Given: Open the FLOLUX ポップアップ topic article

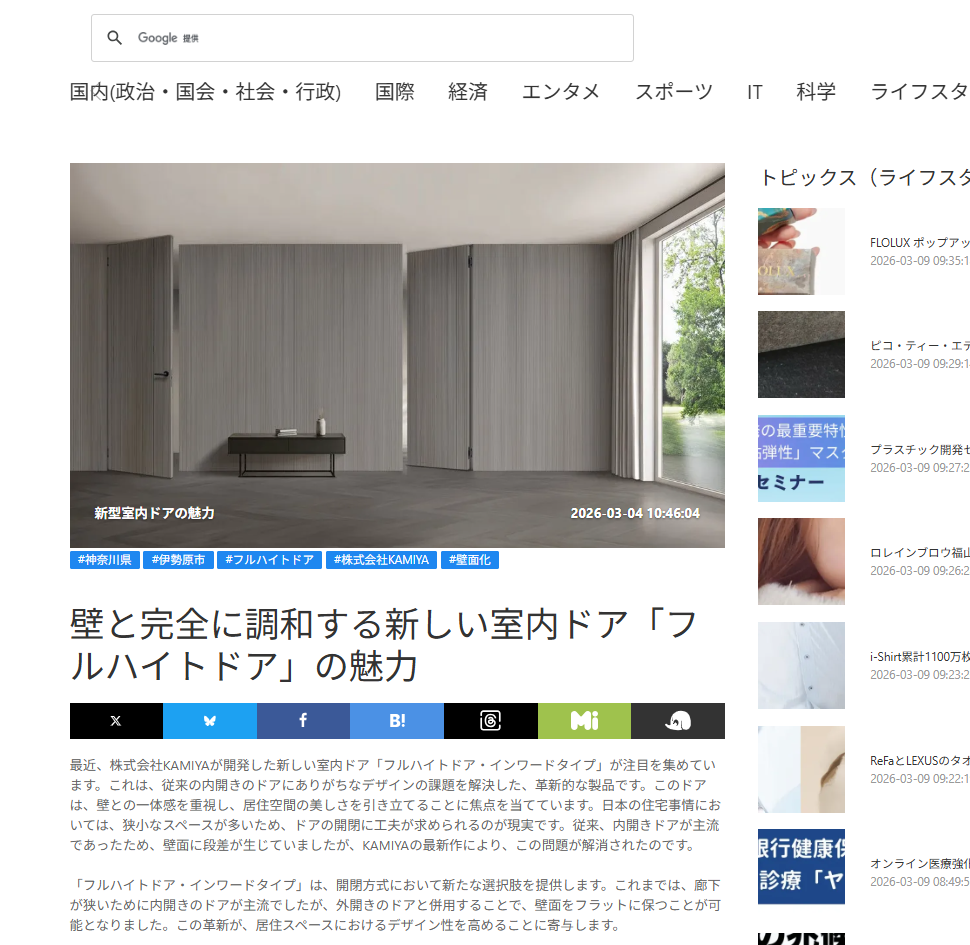Looking at the screenshot, I should pos(918,243).
